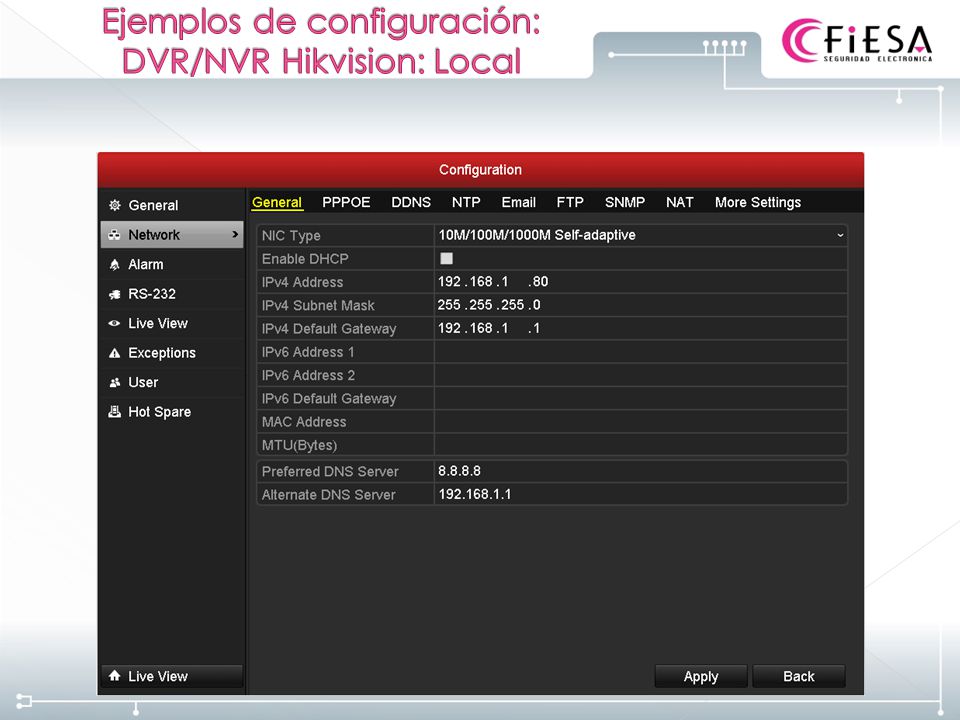Click the IPv4 Address field
The height and width of the screenshot is (720, 960).
pos(641,282)
